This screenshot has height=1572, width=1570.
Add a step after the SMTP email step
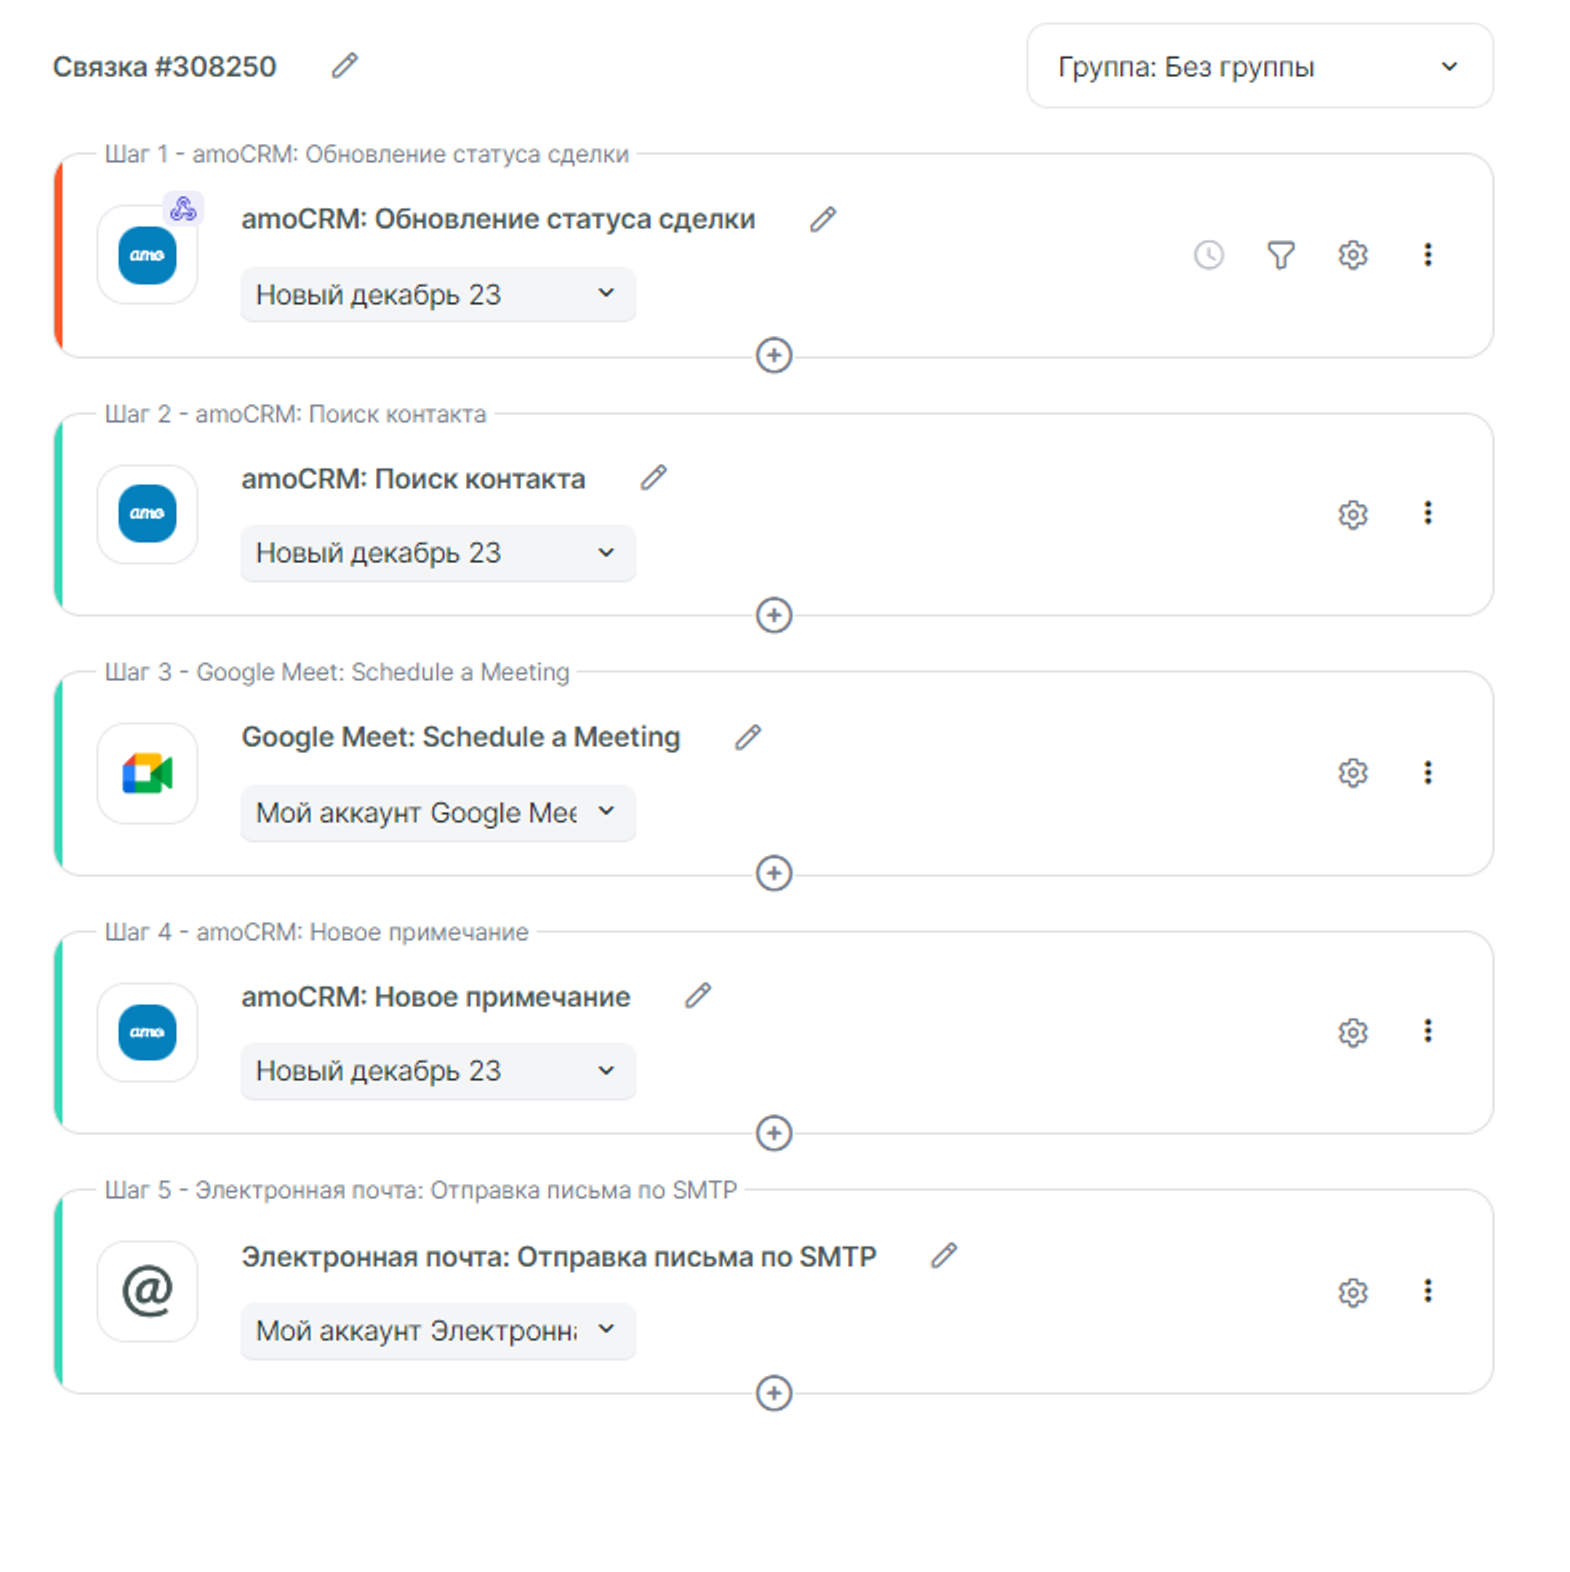coord(773,1393)
